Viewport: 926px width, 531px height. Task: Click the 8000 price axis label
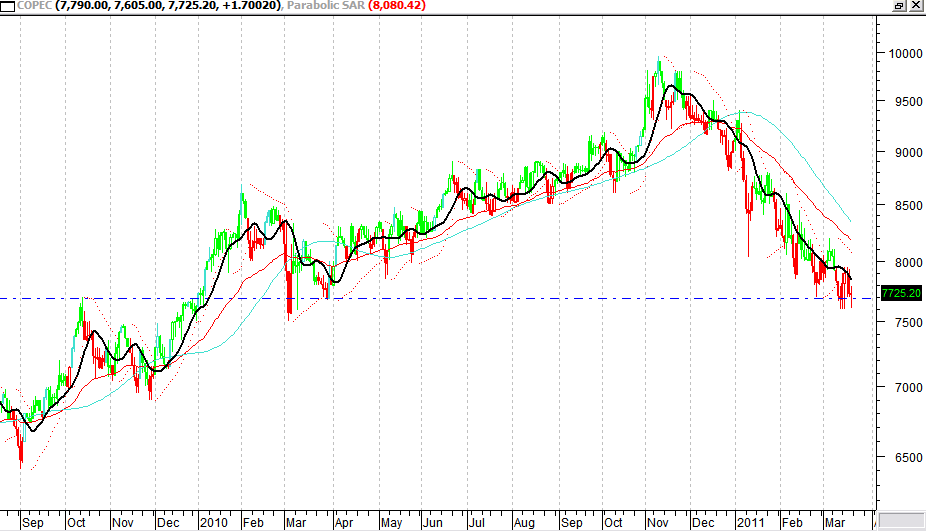point(908,262)
